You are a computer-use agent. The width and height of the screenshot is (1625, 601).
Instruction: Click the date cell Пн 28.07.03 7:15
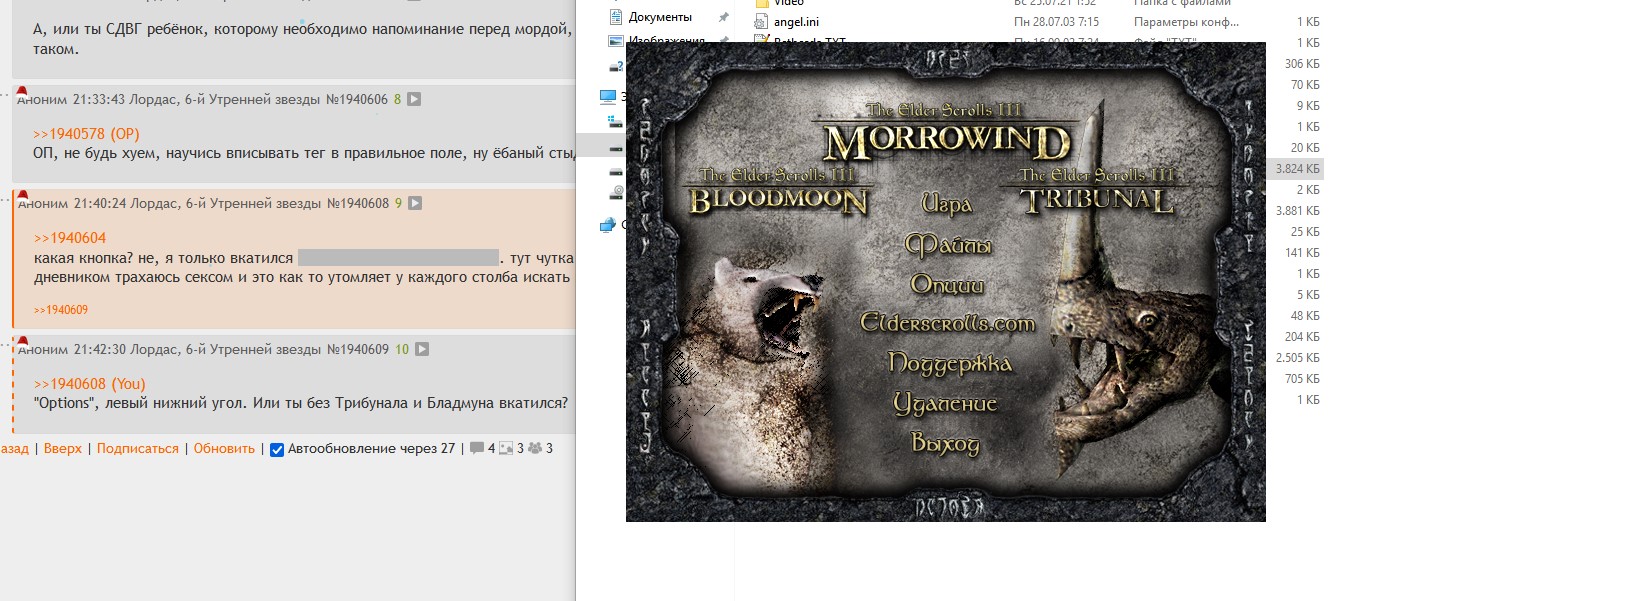1056,22
